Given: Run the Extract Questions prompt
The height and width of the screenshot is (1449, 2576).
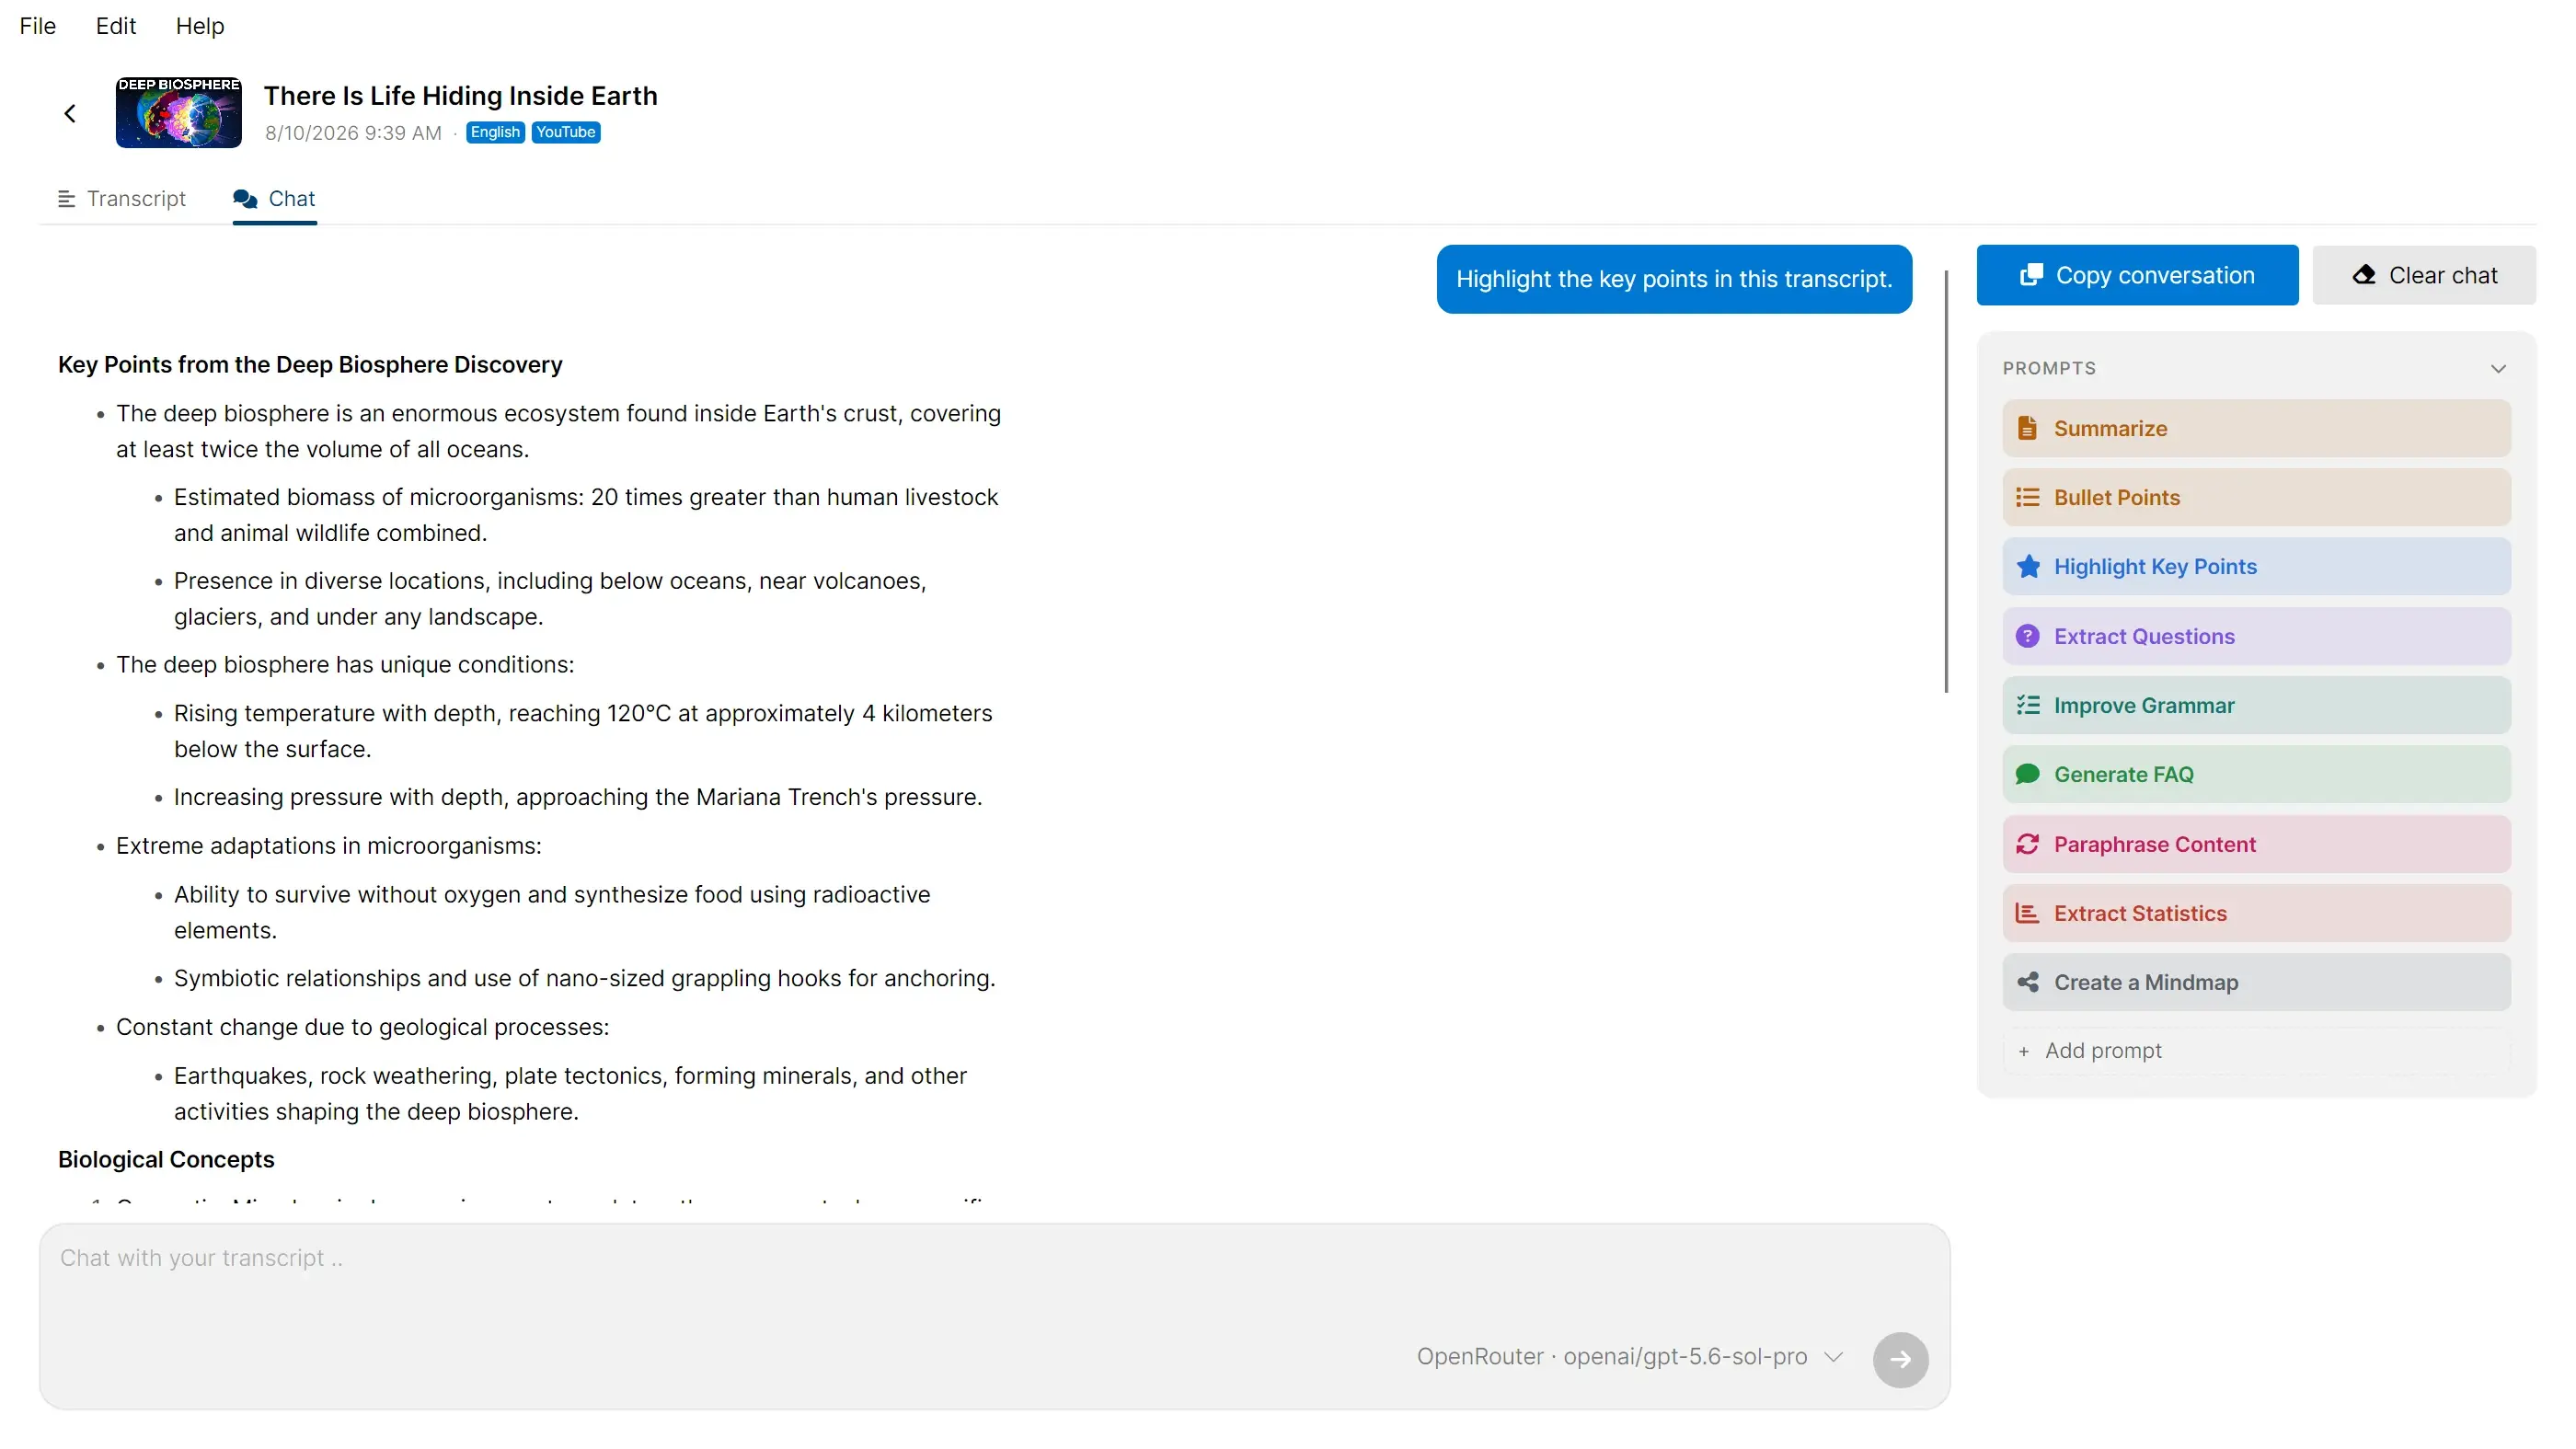Looking at the screenshot, I should click(x=2256, y=636).
